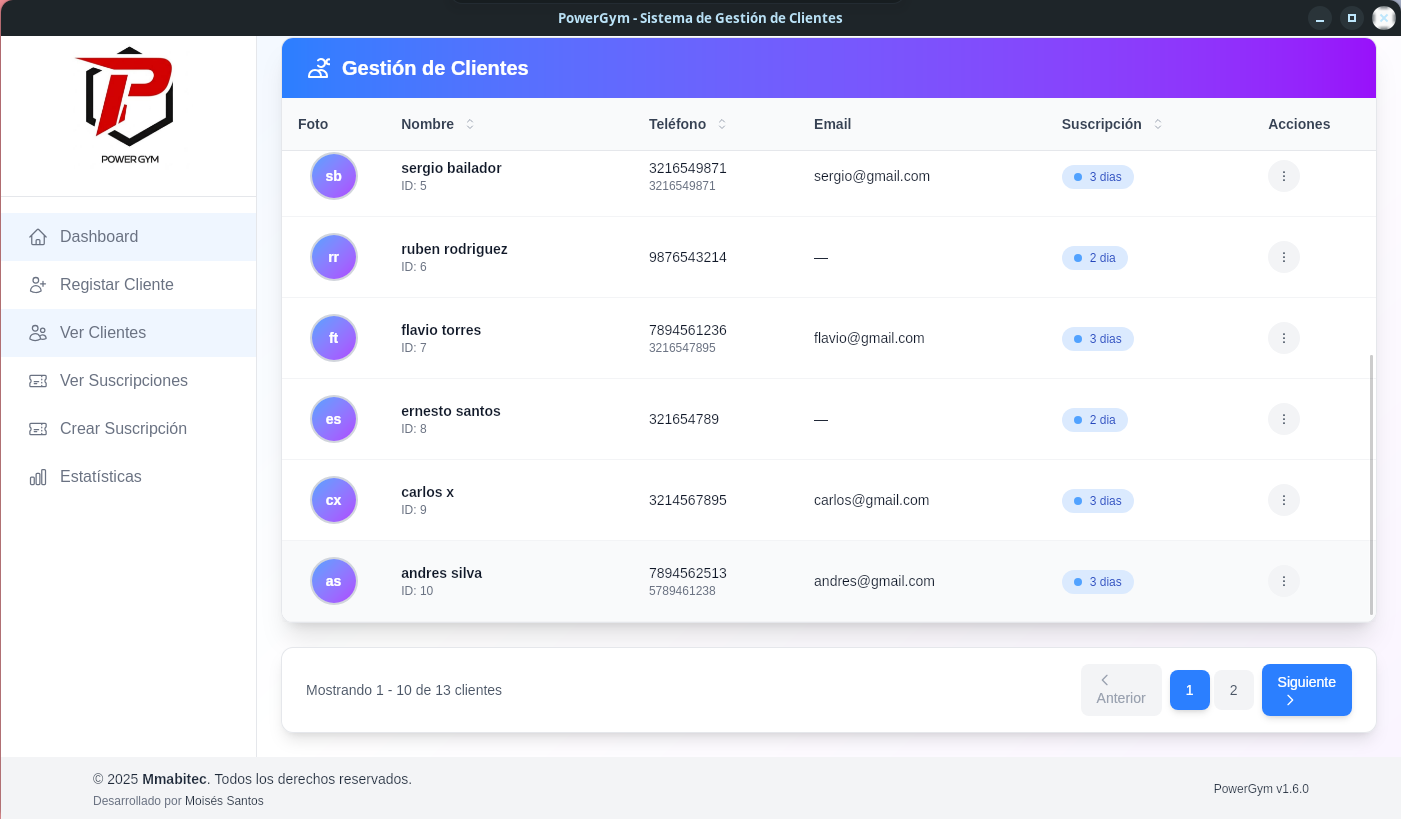Open Ver Suscripciones in the sidebar
The width and height of the screenshot is (1401, 819).
tap(129, 381)
